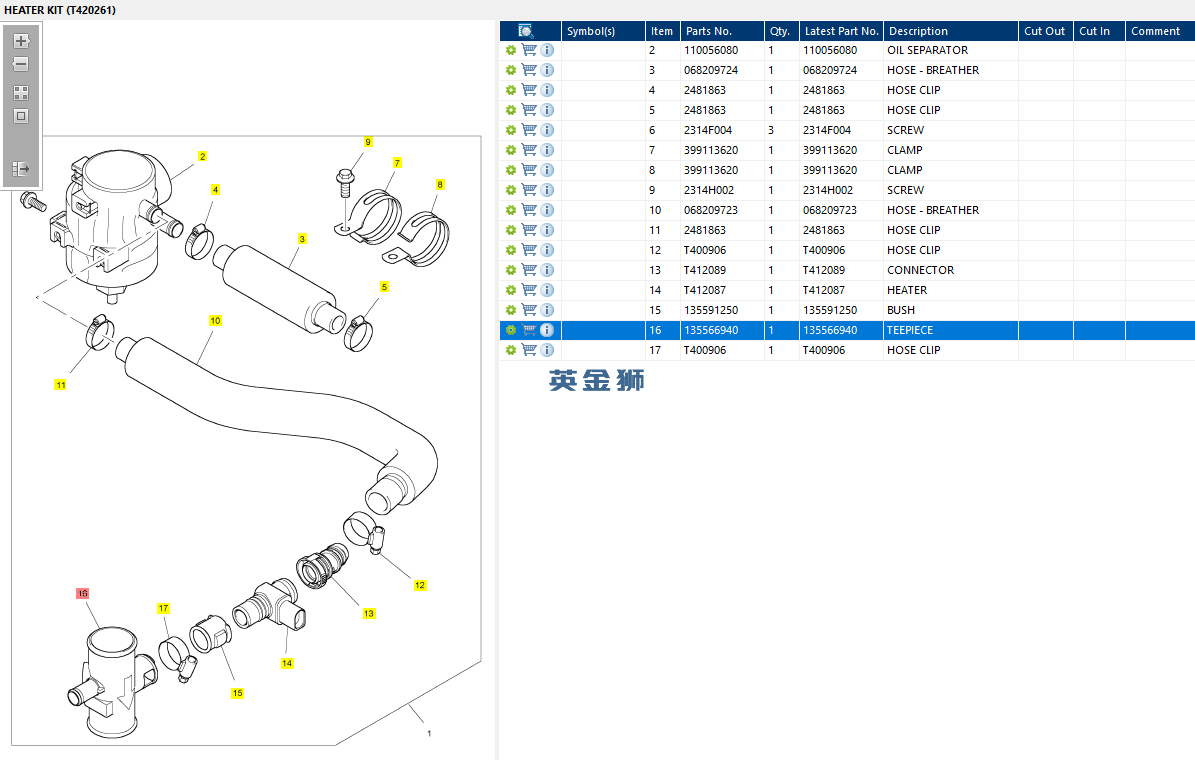The image size is (1195, 760).
Task: Sort by Qty. column header
Action: click(781, 31)
